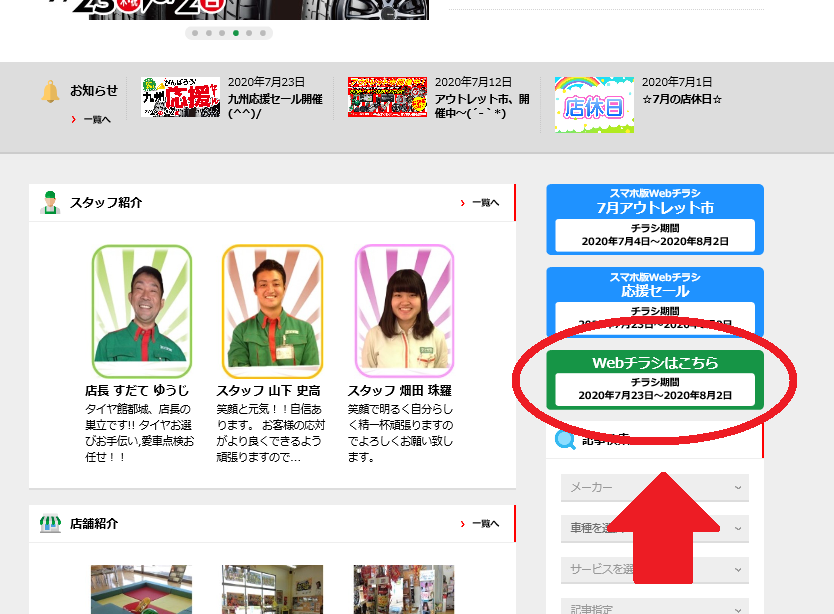Open 一覧へ link in スタッフ紹介 header
Viewport: 834px width, 614px height.
pyautogui.click(x=484, y=203)
